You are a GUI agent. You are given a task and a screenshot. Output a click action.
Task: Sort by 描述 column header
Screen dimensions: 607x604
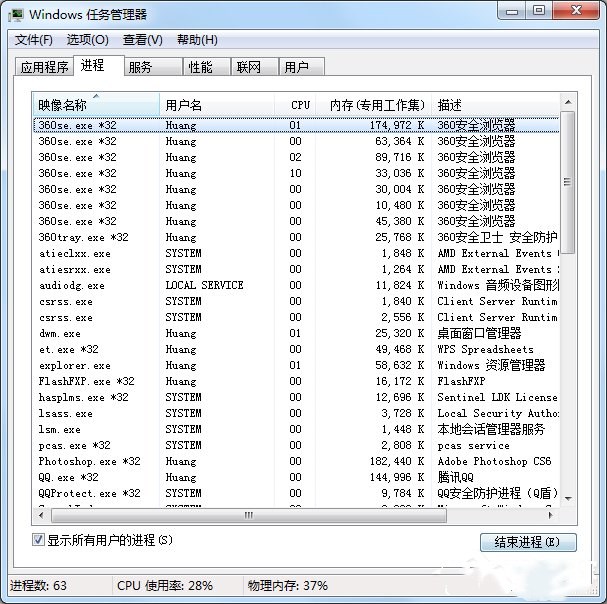[496, 105]
